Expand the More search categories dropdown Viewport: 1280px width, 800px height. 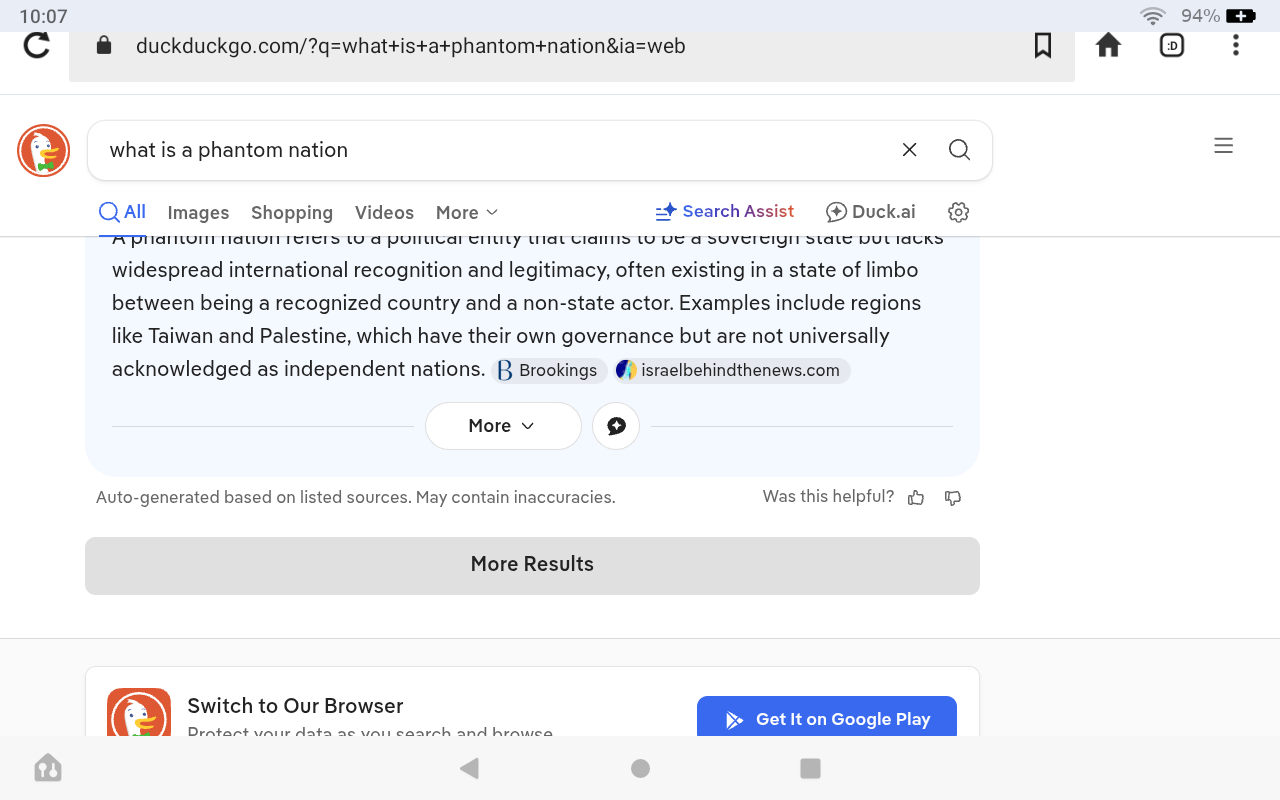coord(466,213)
